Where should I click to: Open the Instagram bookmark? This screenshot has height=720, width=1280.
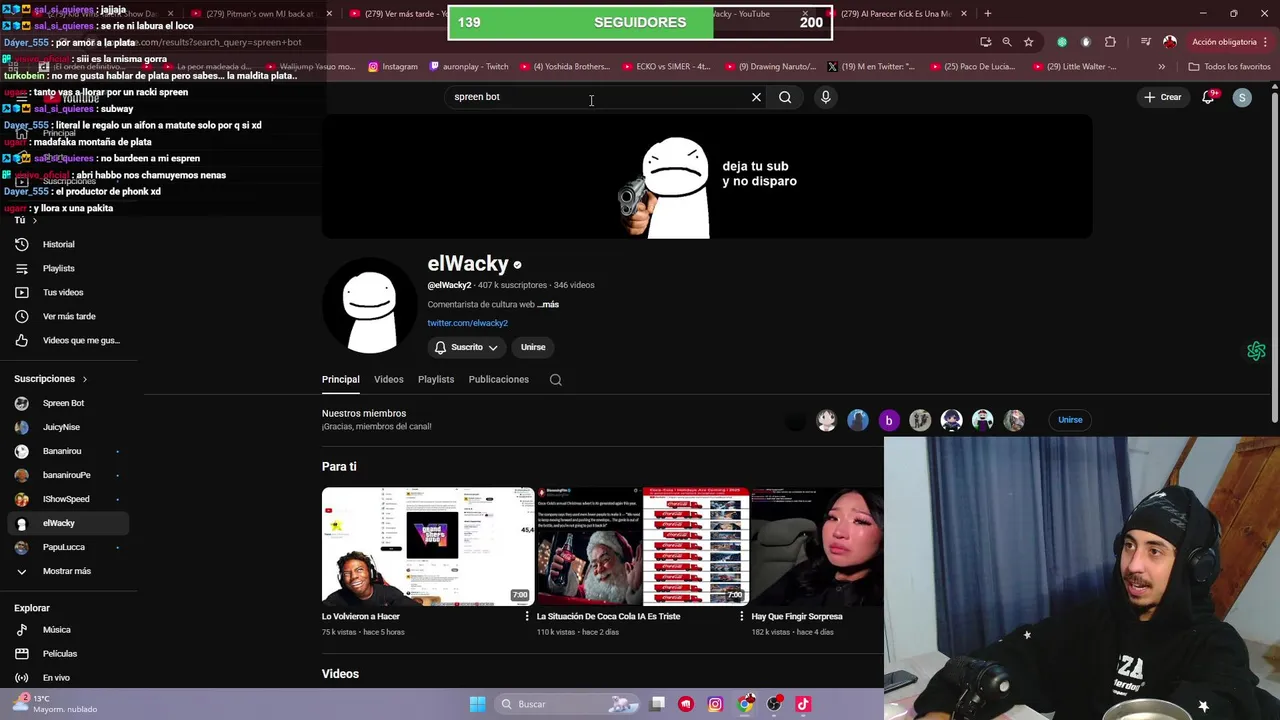393,67
